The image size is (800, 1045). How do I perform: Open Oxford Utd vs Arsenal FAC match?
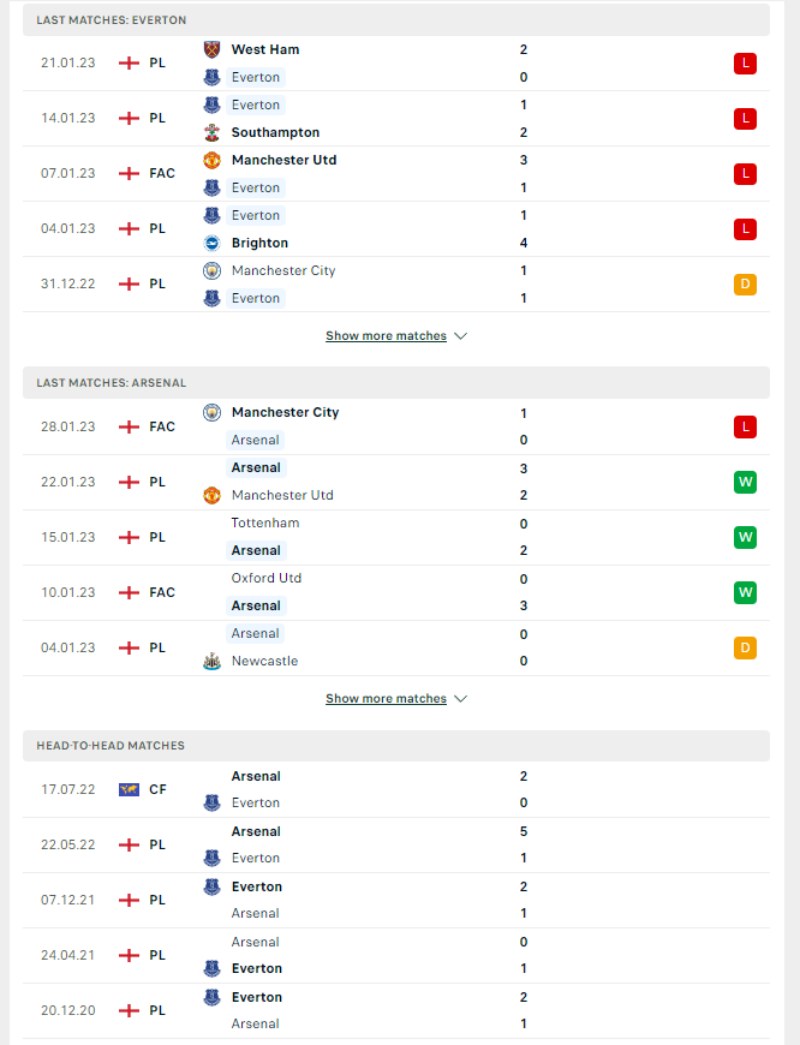tap(396, 592)
